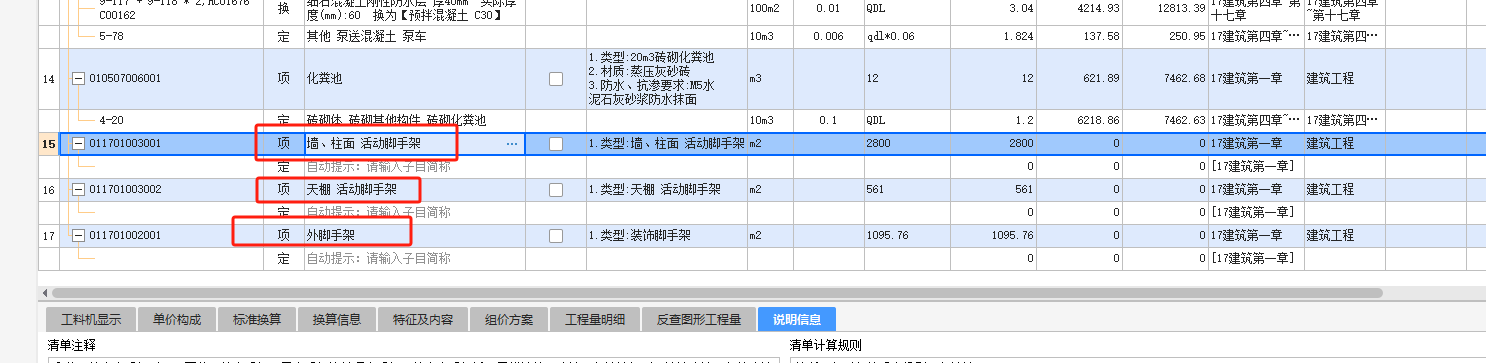Tick checkbox for 天棚 活动脚手架 row
The width and height of the screenshot is (1486, 363).
coord(556,189)
